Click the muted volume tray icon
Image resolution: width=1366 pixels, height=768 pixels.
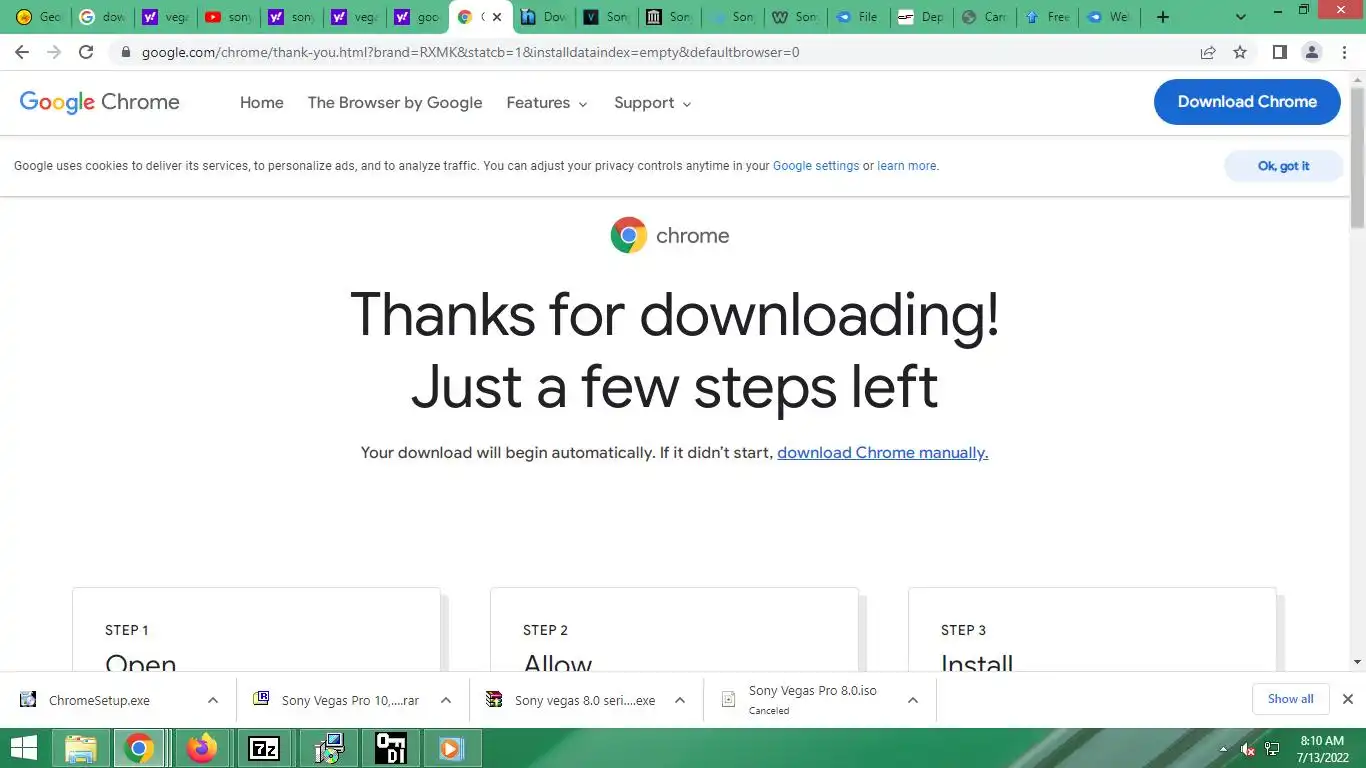tap(1248, 749)
